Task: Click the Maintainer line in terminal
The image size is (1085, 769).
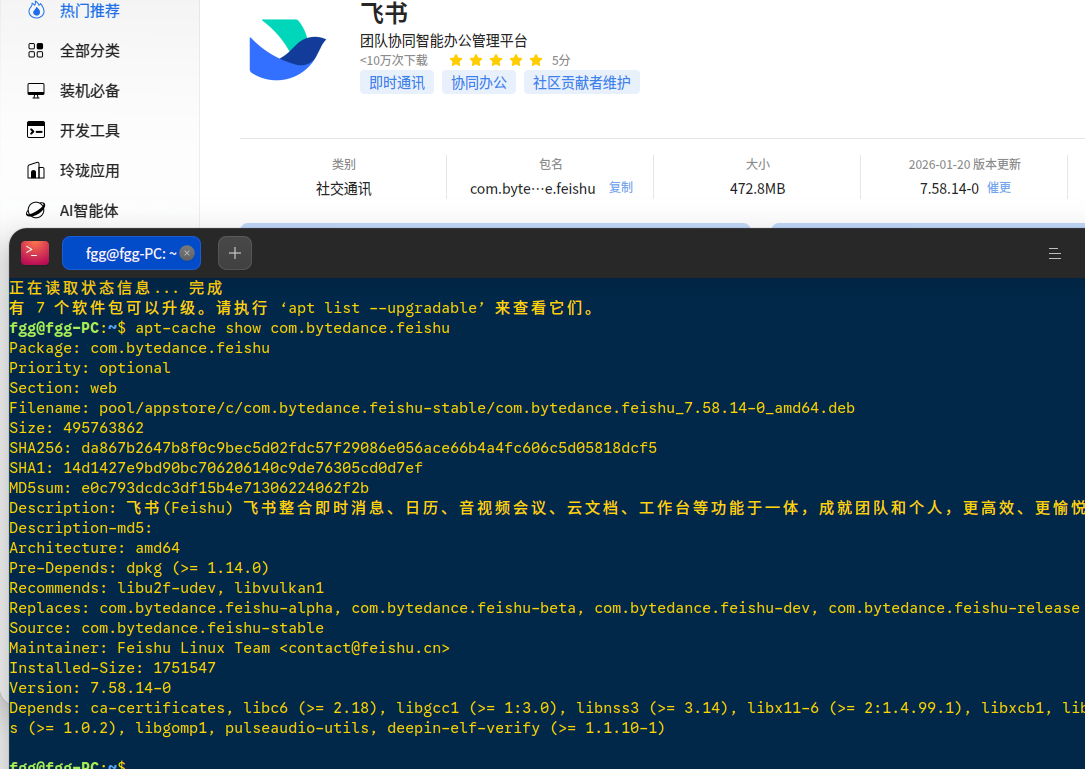Action: click(x=229, y=648)
